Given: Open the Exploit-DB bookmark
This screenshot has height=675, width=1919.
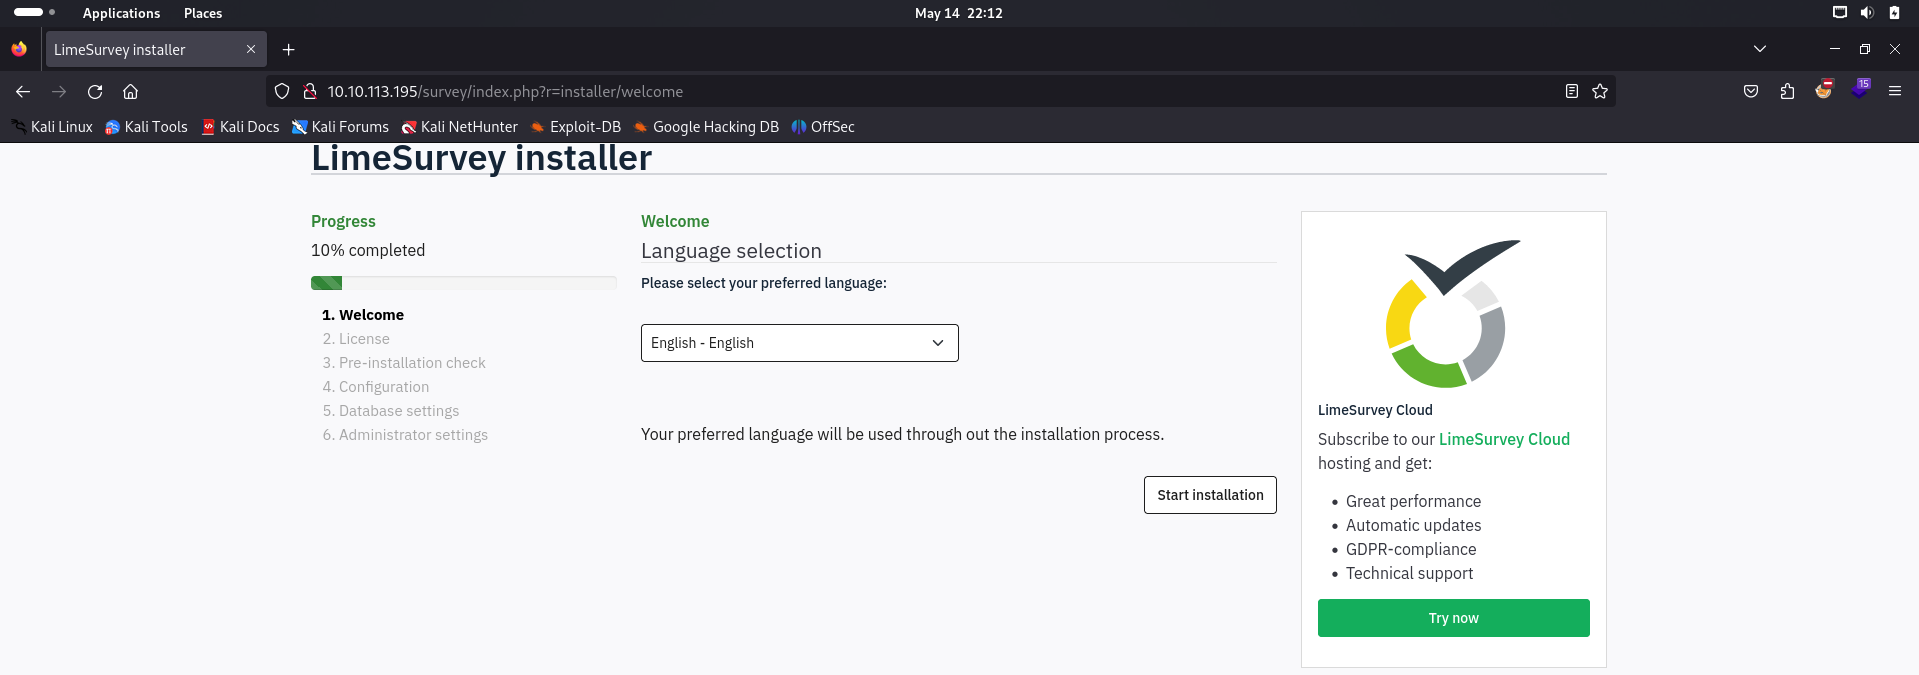Looking at the screenshot, I should click(575, 127).
